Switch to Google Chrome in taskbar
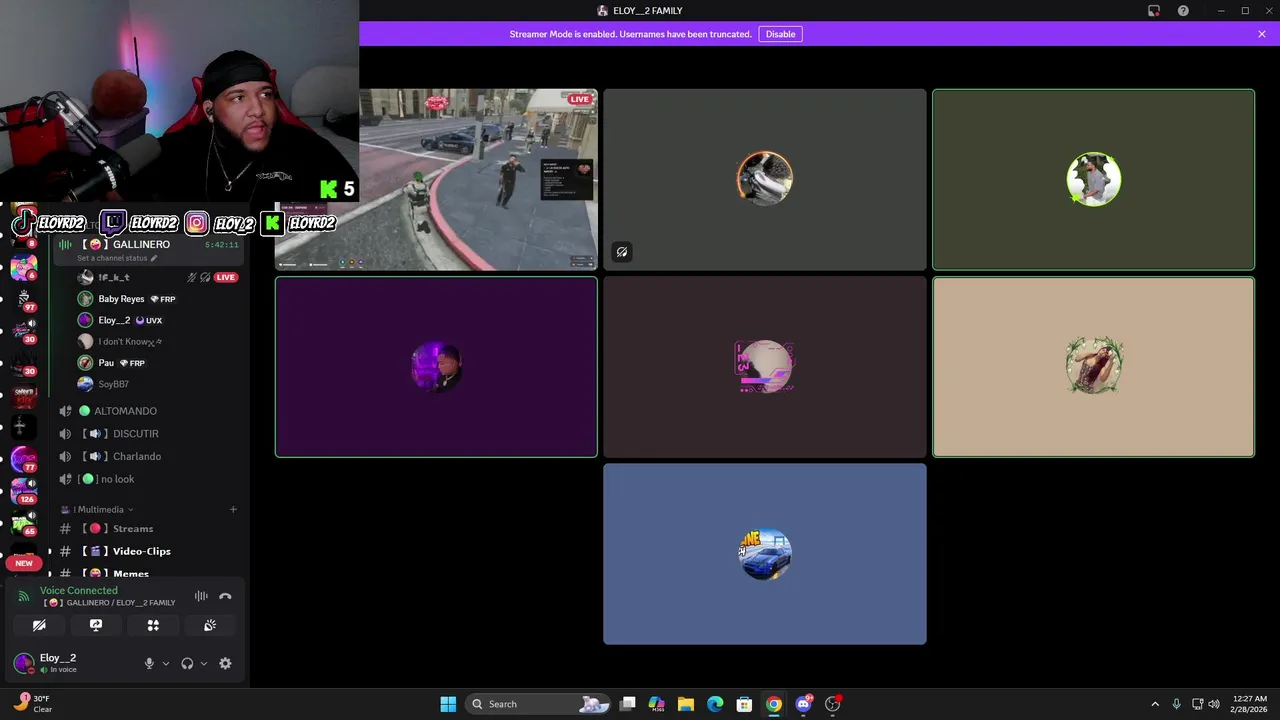The height and width of the screenshot is (720, 1280). [773, 704]
